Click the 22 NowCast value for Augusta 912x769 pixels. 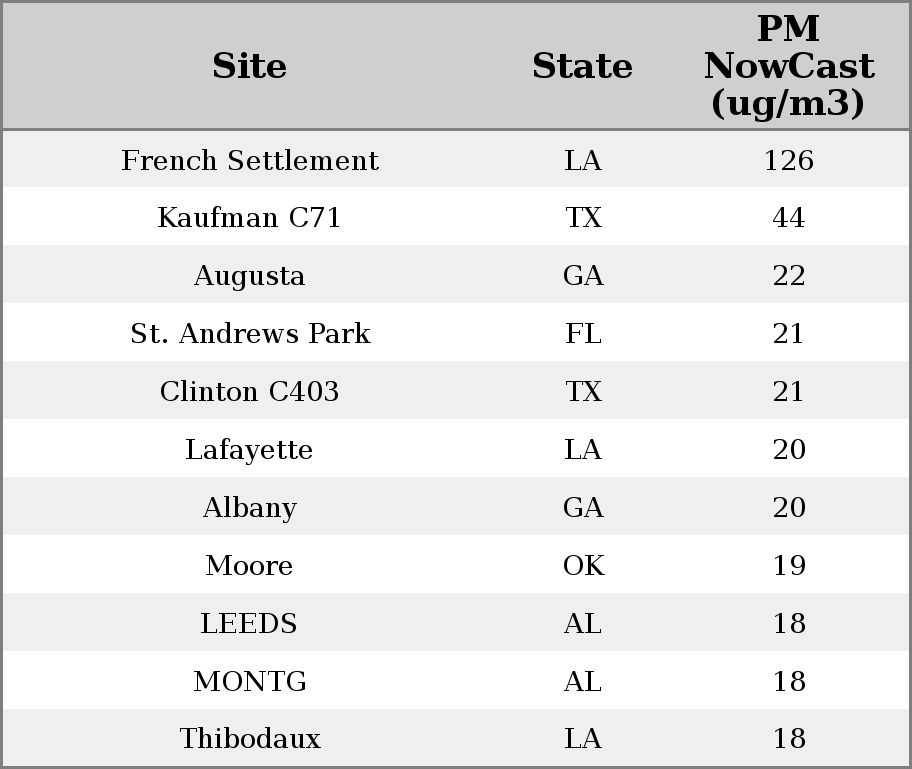tap(788, 276)
